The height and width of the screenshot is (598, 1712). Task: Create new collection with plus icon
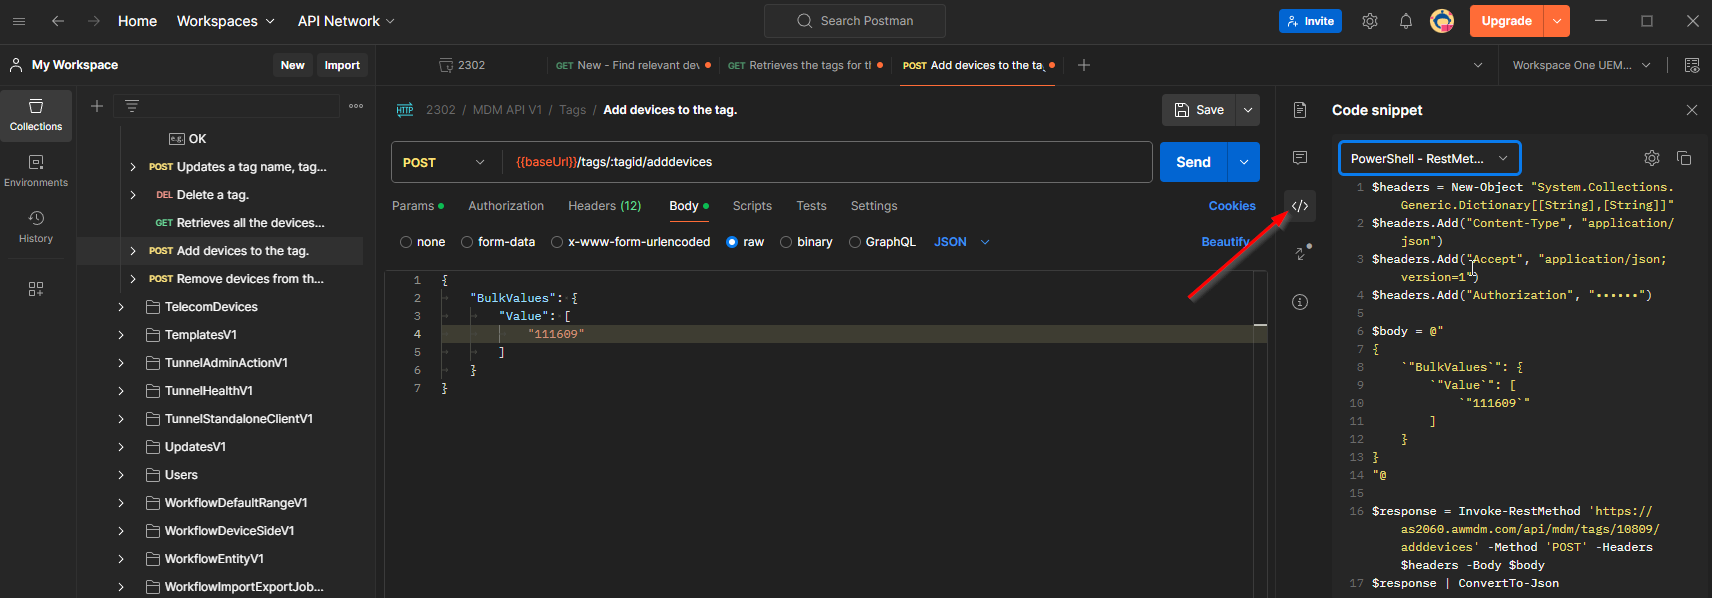tap(97, 106)
